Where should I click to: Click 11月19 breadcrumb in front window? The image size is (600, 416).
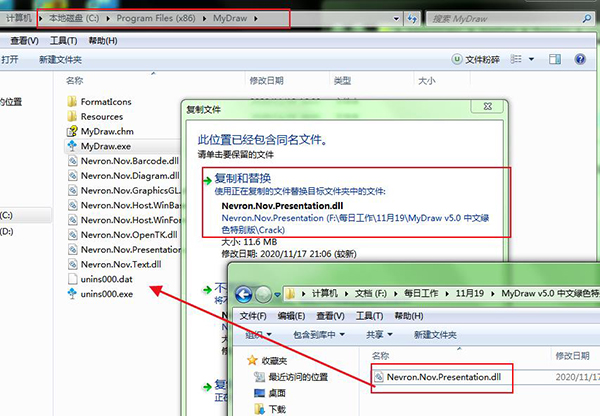(470, 294)
